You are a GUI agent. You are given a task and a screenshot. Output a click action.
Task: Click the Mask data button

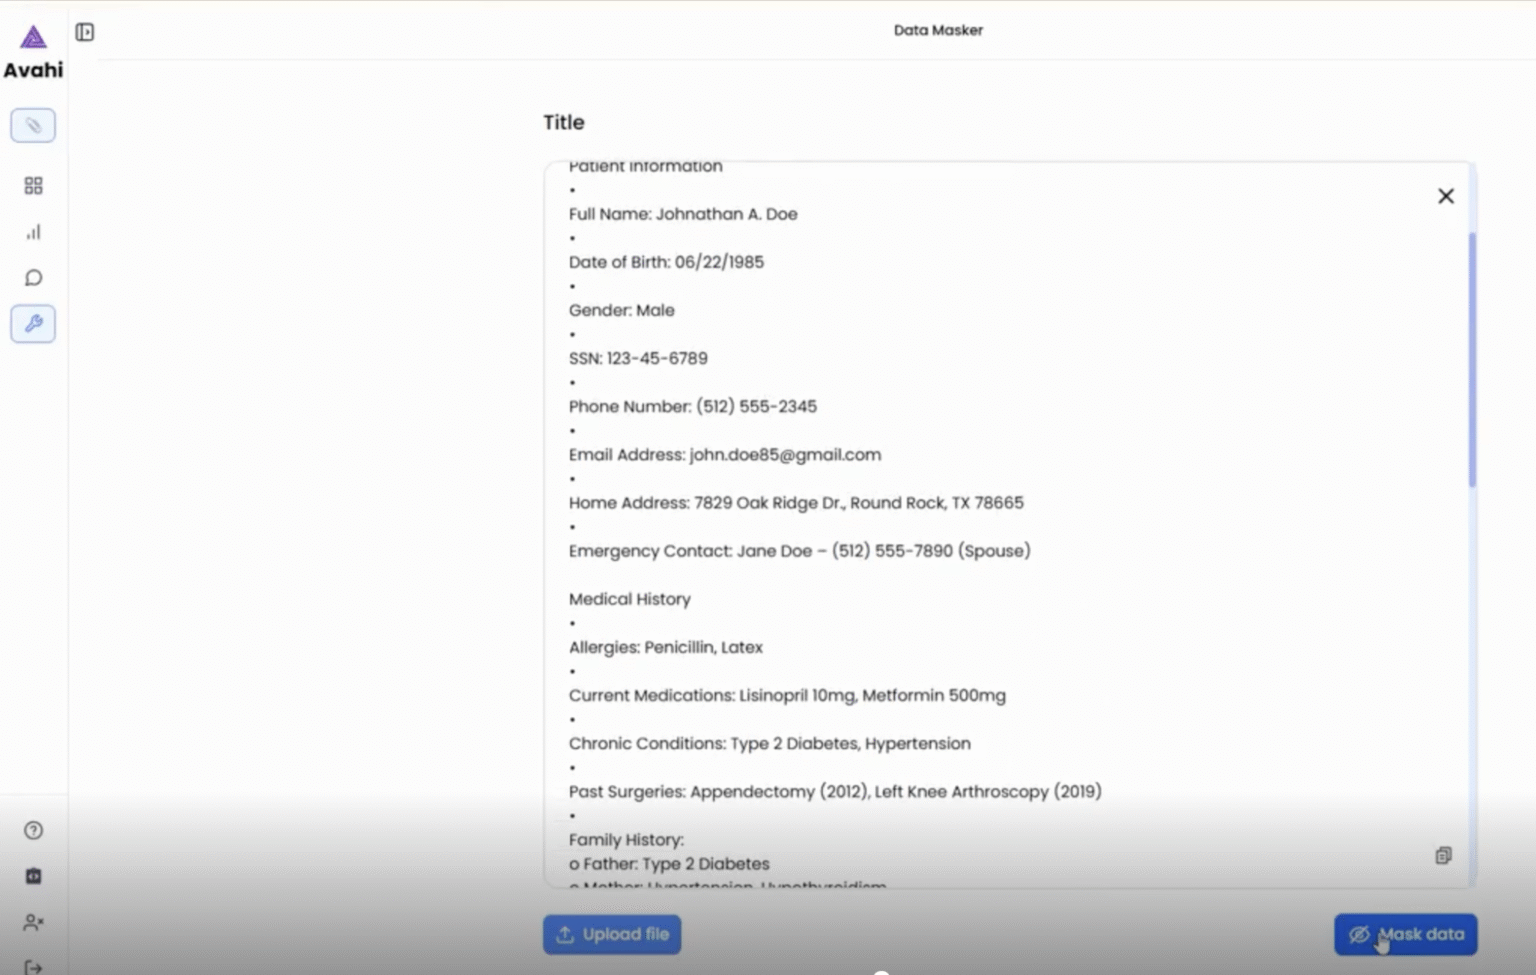[x=1405, y=934]
